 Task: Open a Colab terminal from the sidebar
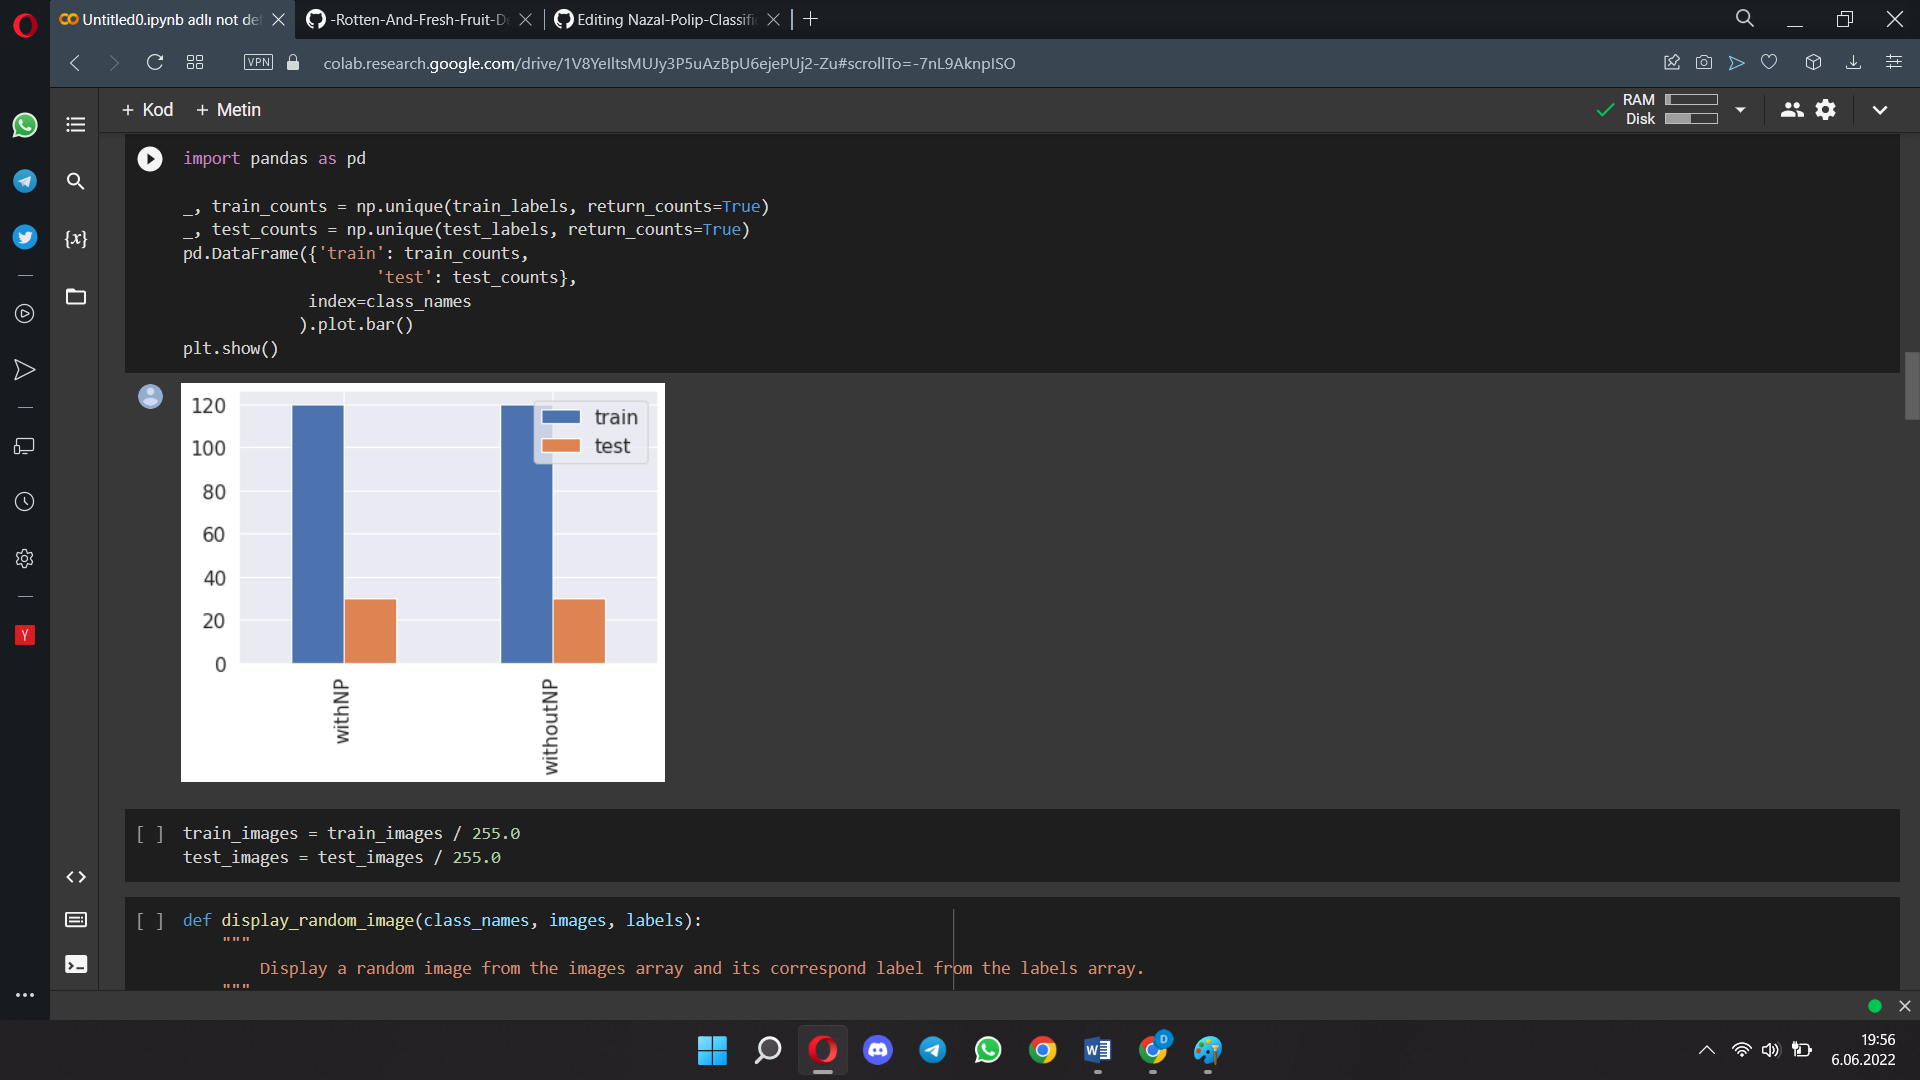point(75,964)
